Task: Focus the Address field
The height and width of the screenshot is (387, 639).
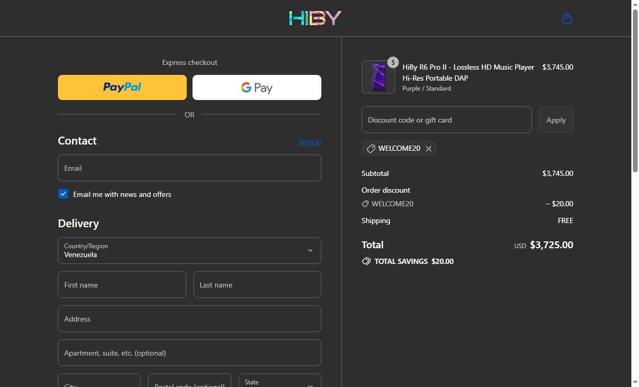Action: coord(189,319)
